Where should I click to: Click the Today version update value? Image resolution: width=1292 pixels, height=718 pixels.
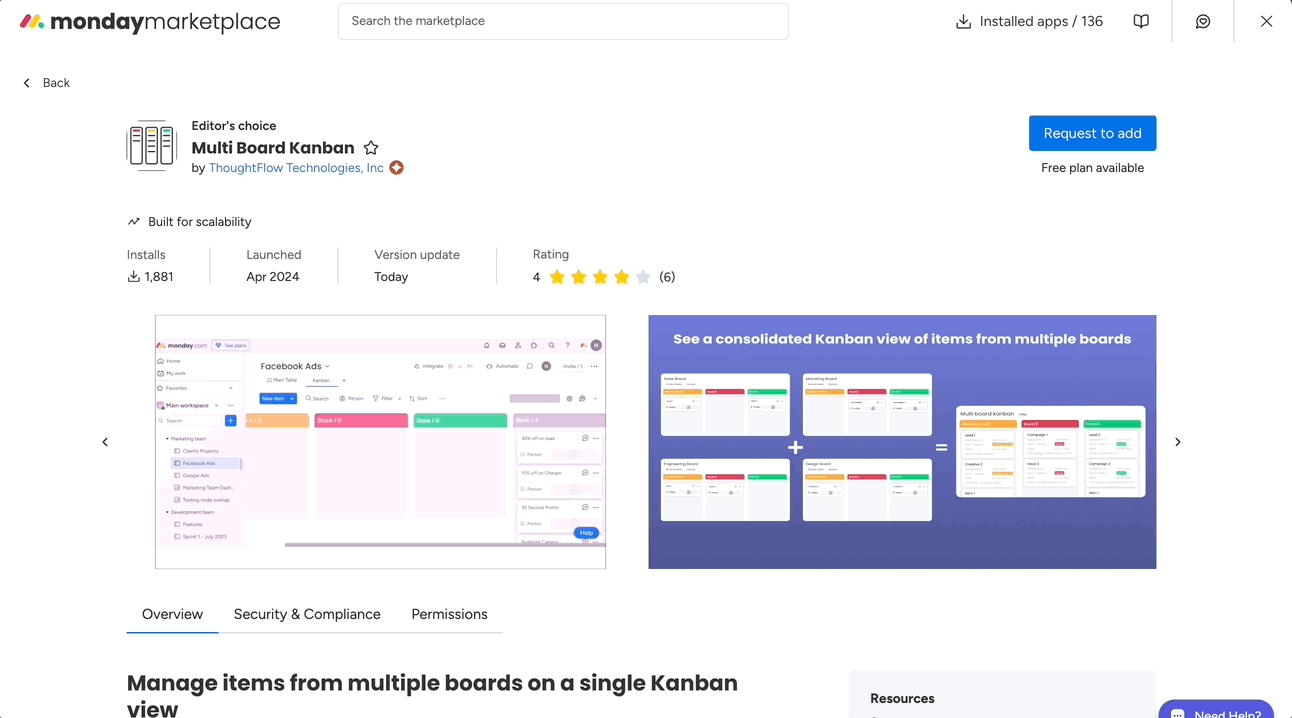391,277
